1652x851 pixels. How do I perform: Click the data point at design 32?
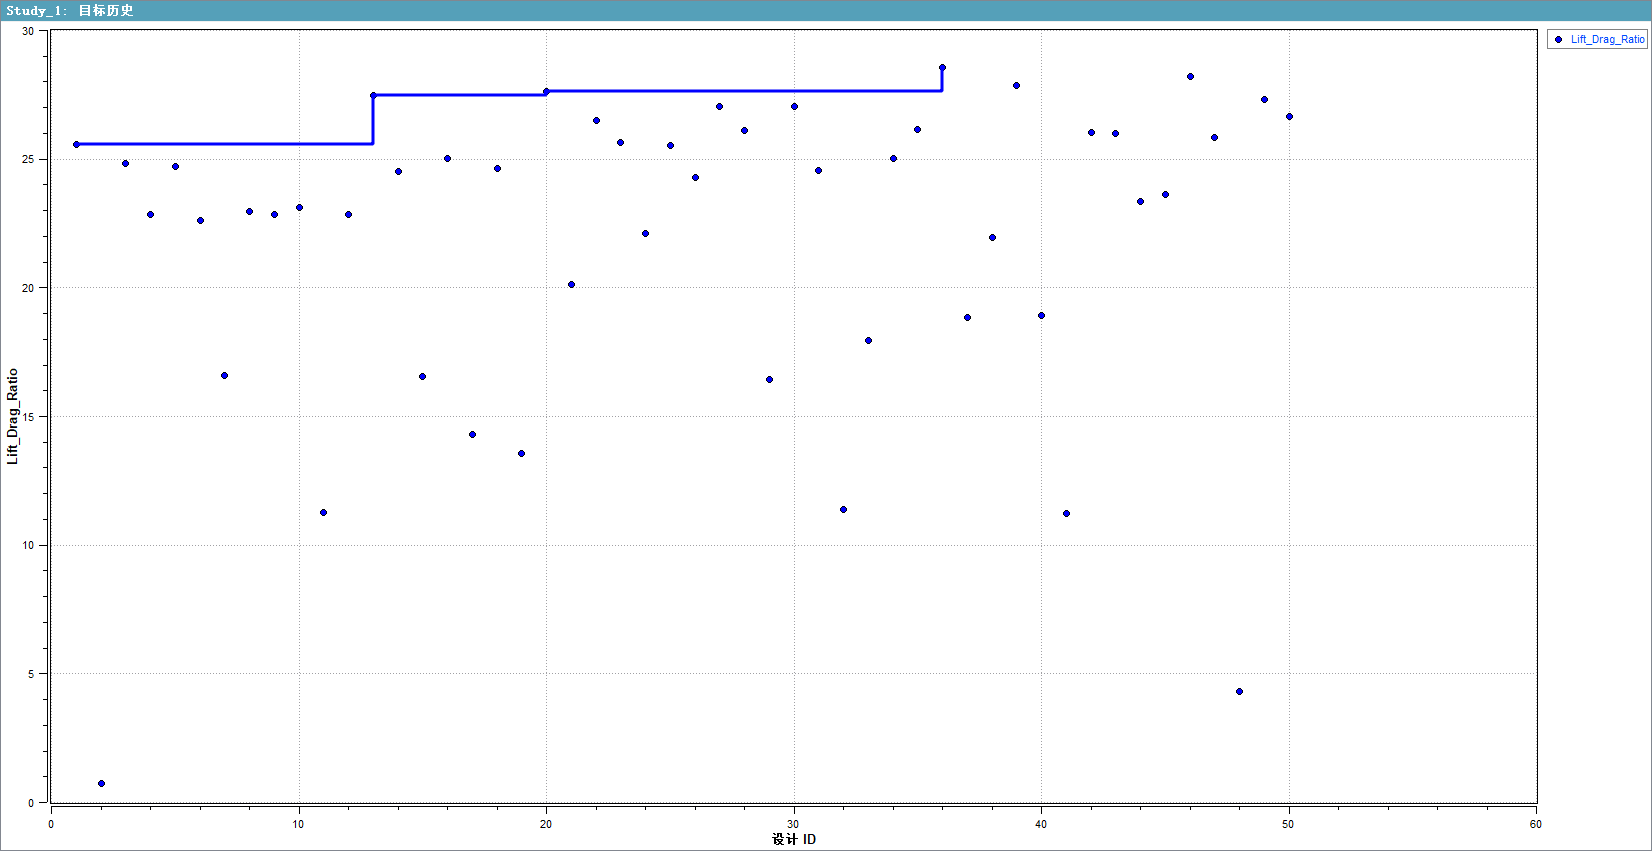pos(843,509)
